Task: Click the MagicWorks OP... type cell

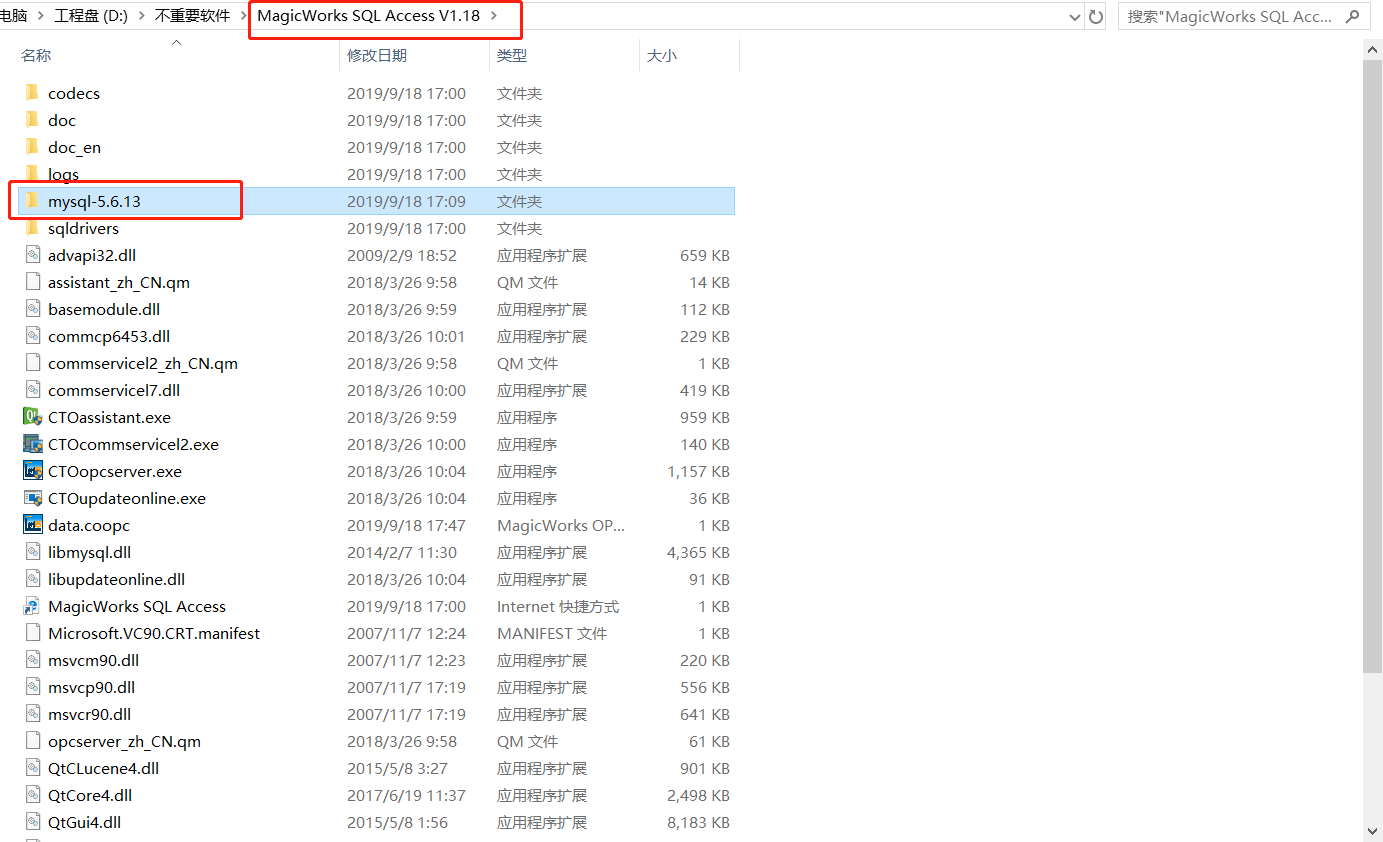Action: (x=560, y=525)
